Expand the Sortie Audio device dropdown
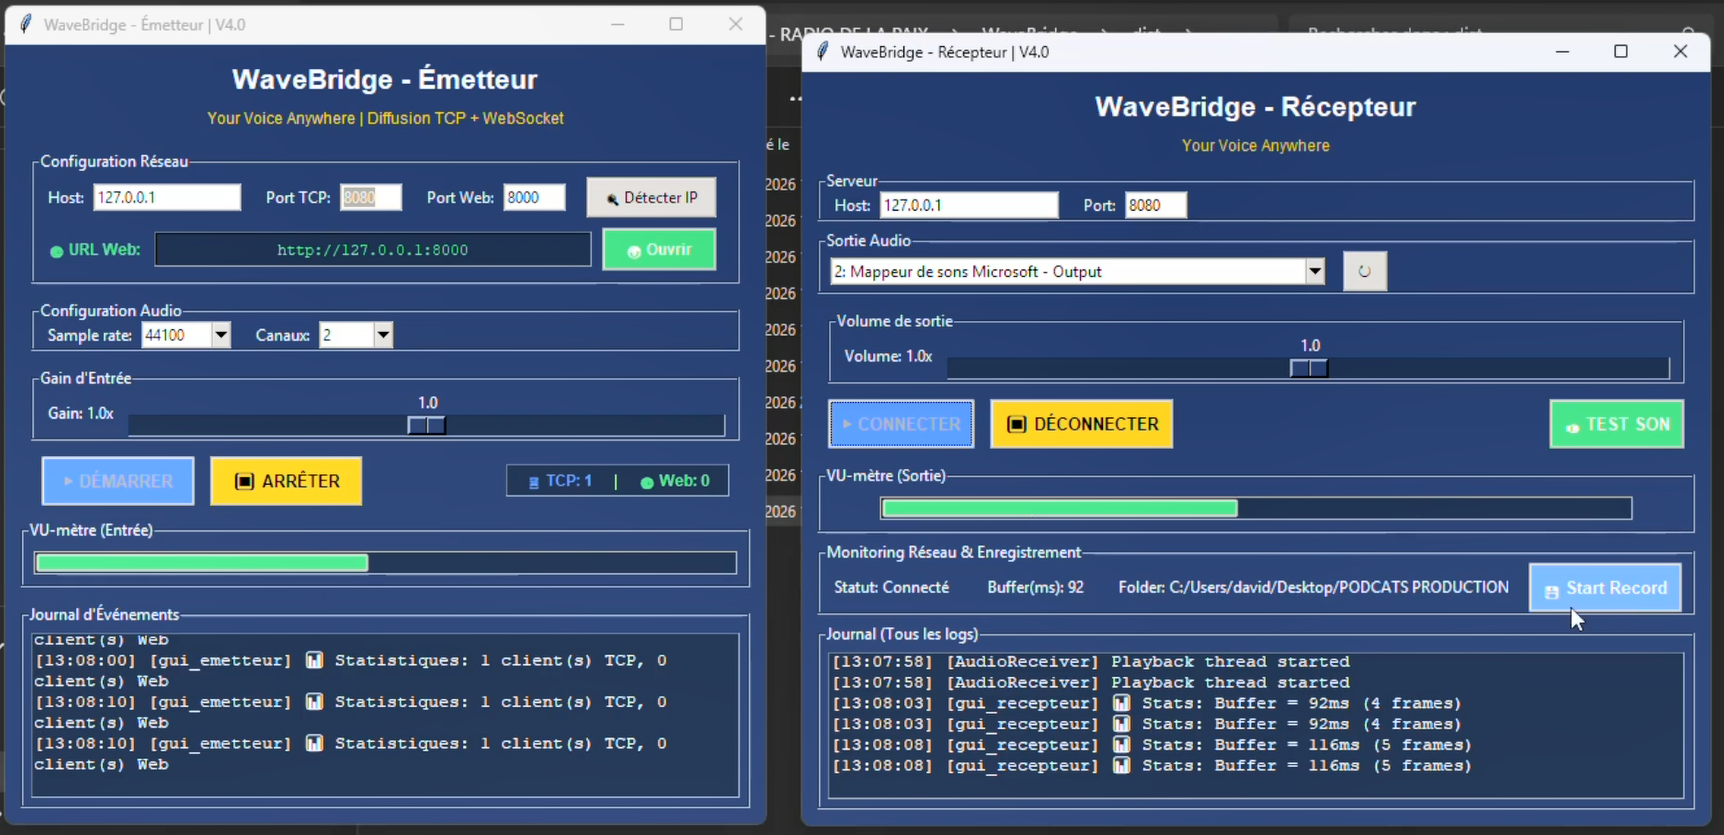The width and height of the screenshot is (1724, 835). pos(1315,271)
